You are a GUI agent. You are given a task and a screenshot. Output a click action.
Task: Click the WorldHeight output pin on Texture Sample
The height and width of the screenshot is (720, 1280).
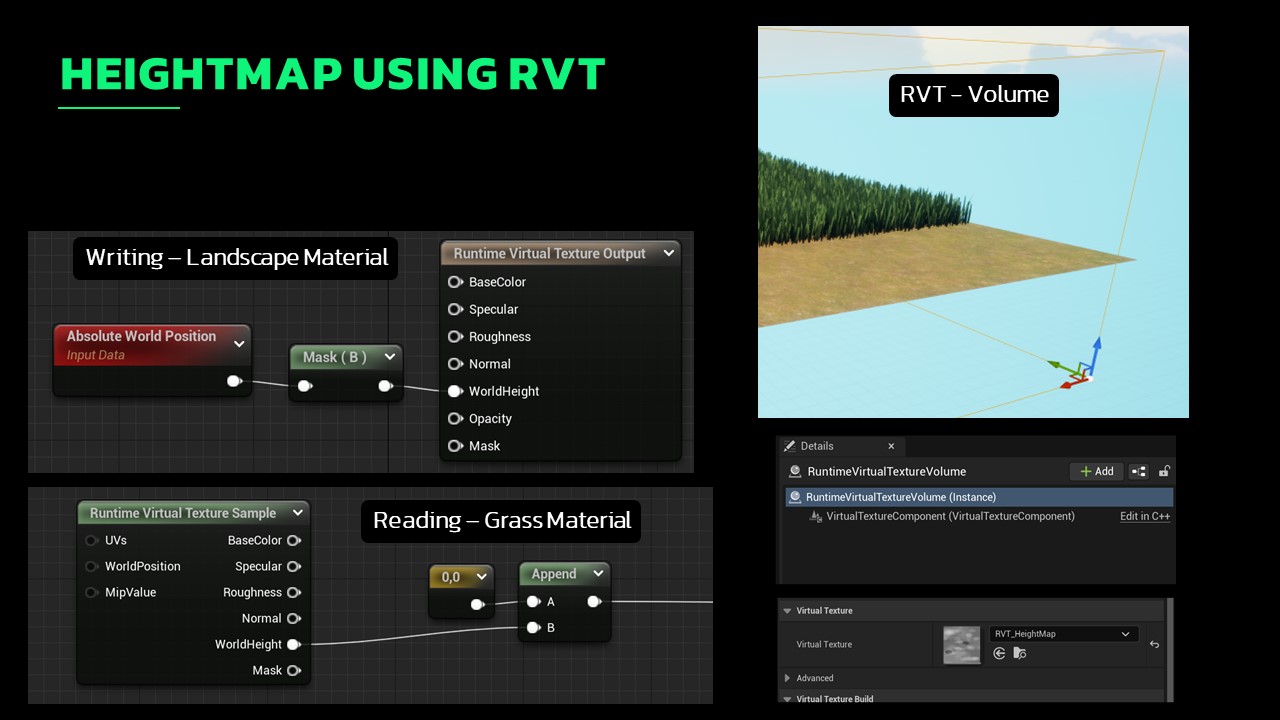[293, 645]
